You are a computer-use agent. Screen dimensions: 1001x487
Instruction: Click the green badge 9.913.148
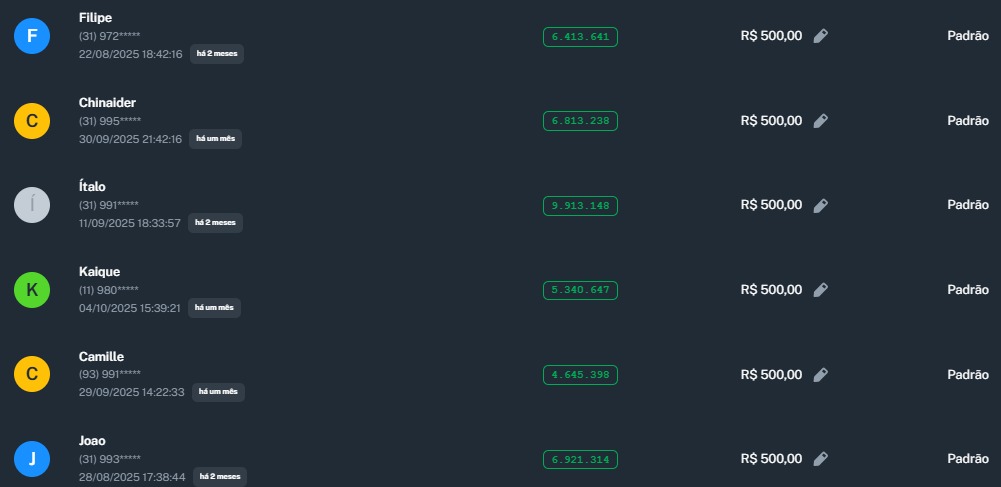[x=580, y=206]
